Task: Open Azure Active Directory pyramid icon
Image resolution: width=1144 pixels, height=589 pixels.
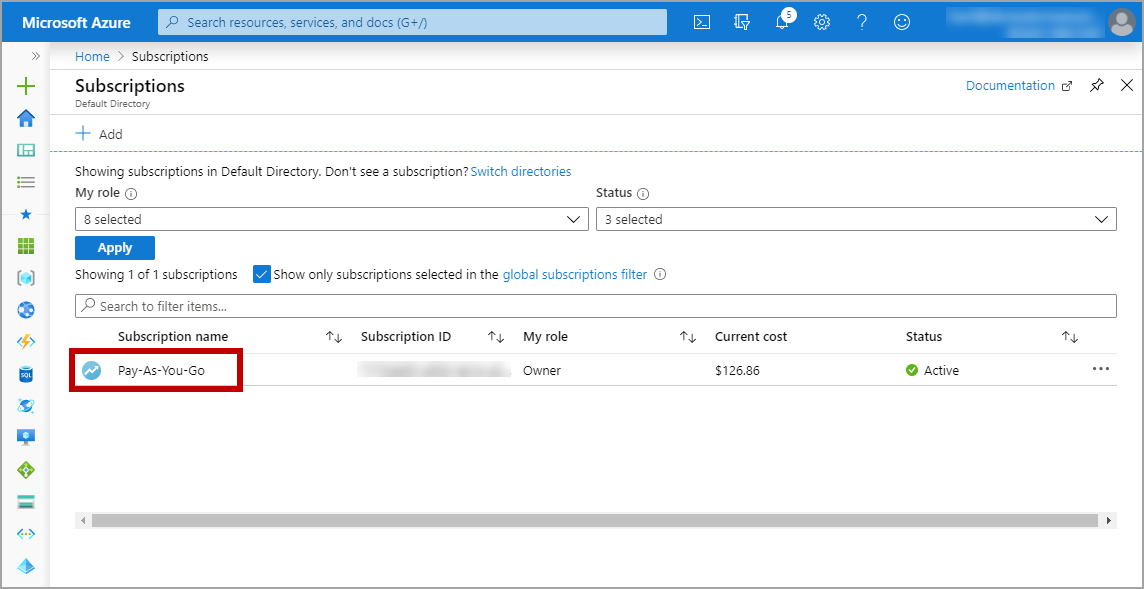Action: [26, 566]
